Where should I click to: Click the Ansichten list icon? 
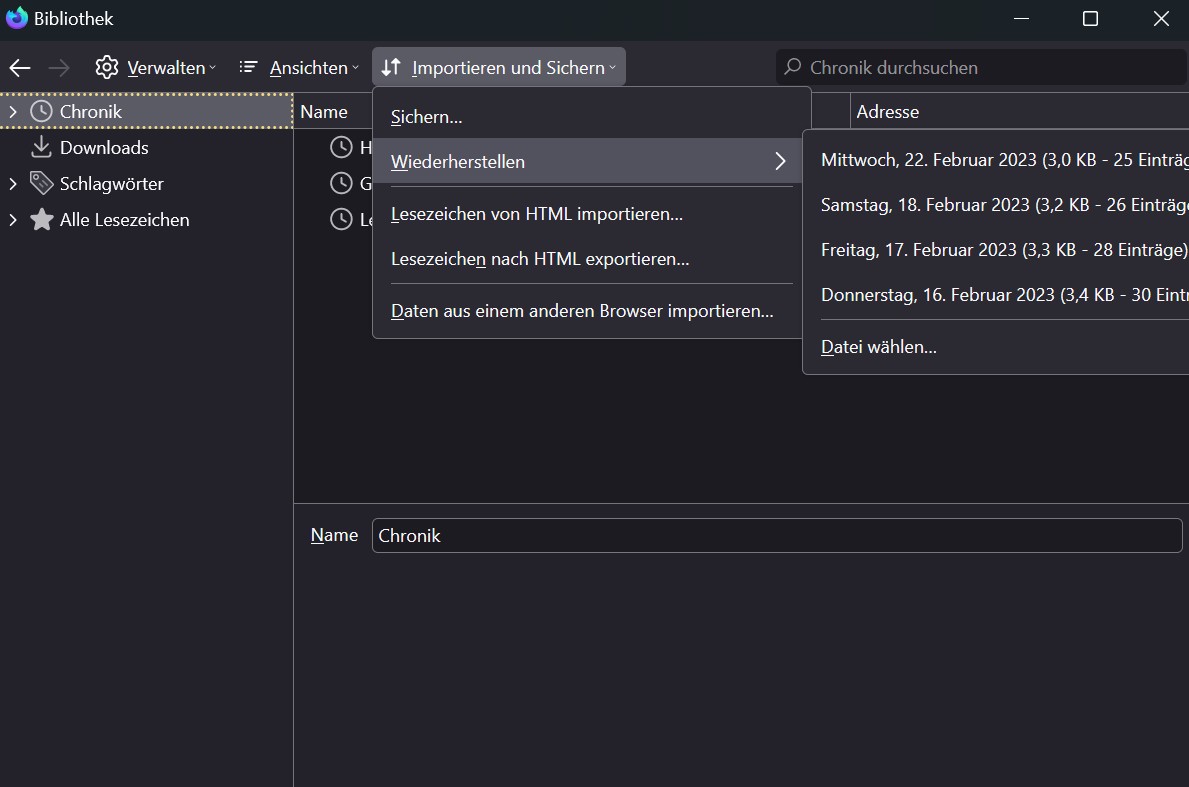pos(249,68)
